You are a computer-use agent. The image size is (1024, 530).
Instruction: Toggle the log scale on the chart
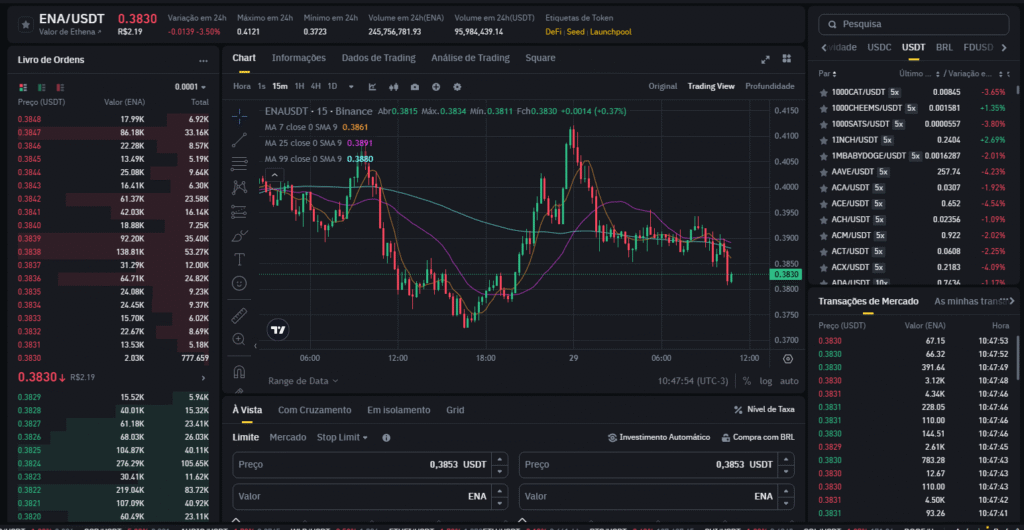[x=766, y=381]
